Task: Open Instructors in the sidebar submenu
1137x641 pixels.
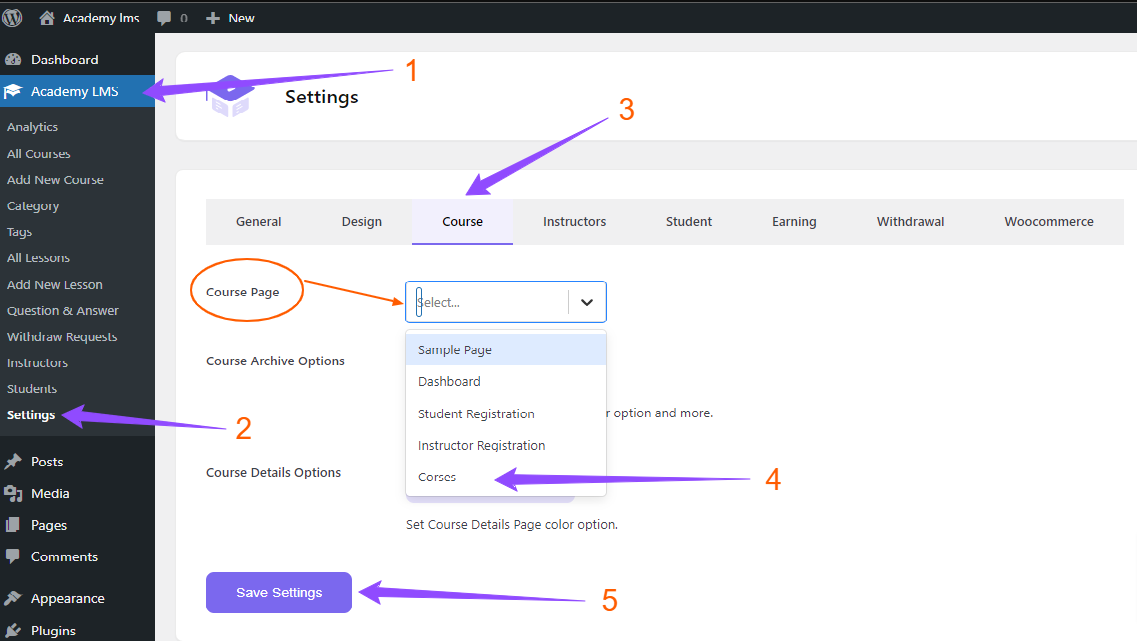Action: (37, 363)
